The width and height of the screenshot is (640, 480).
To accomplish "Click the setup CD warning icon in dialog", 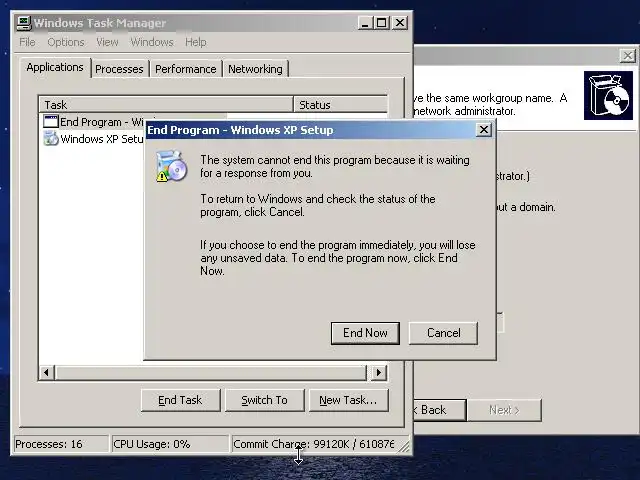I will (171, 166).
